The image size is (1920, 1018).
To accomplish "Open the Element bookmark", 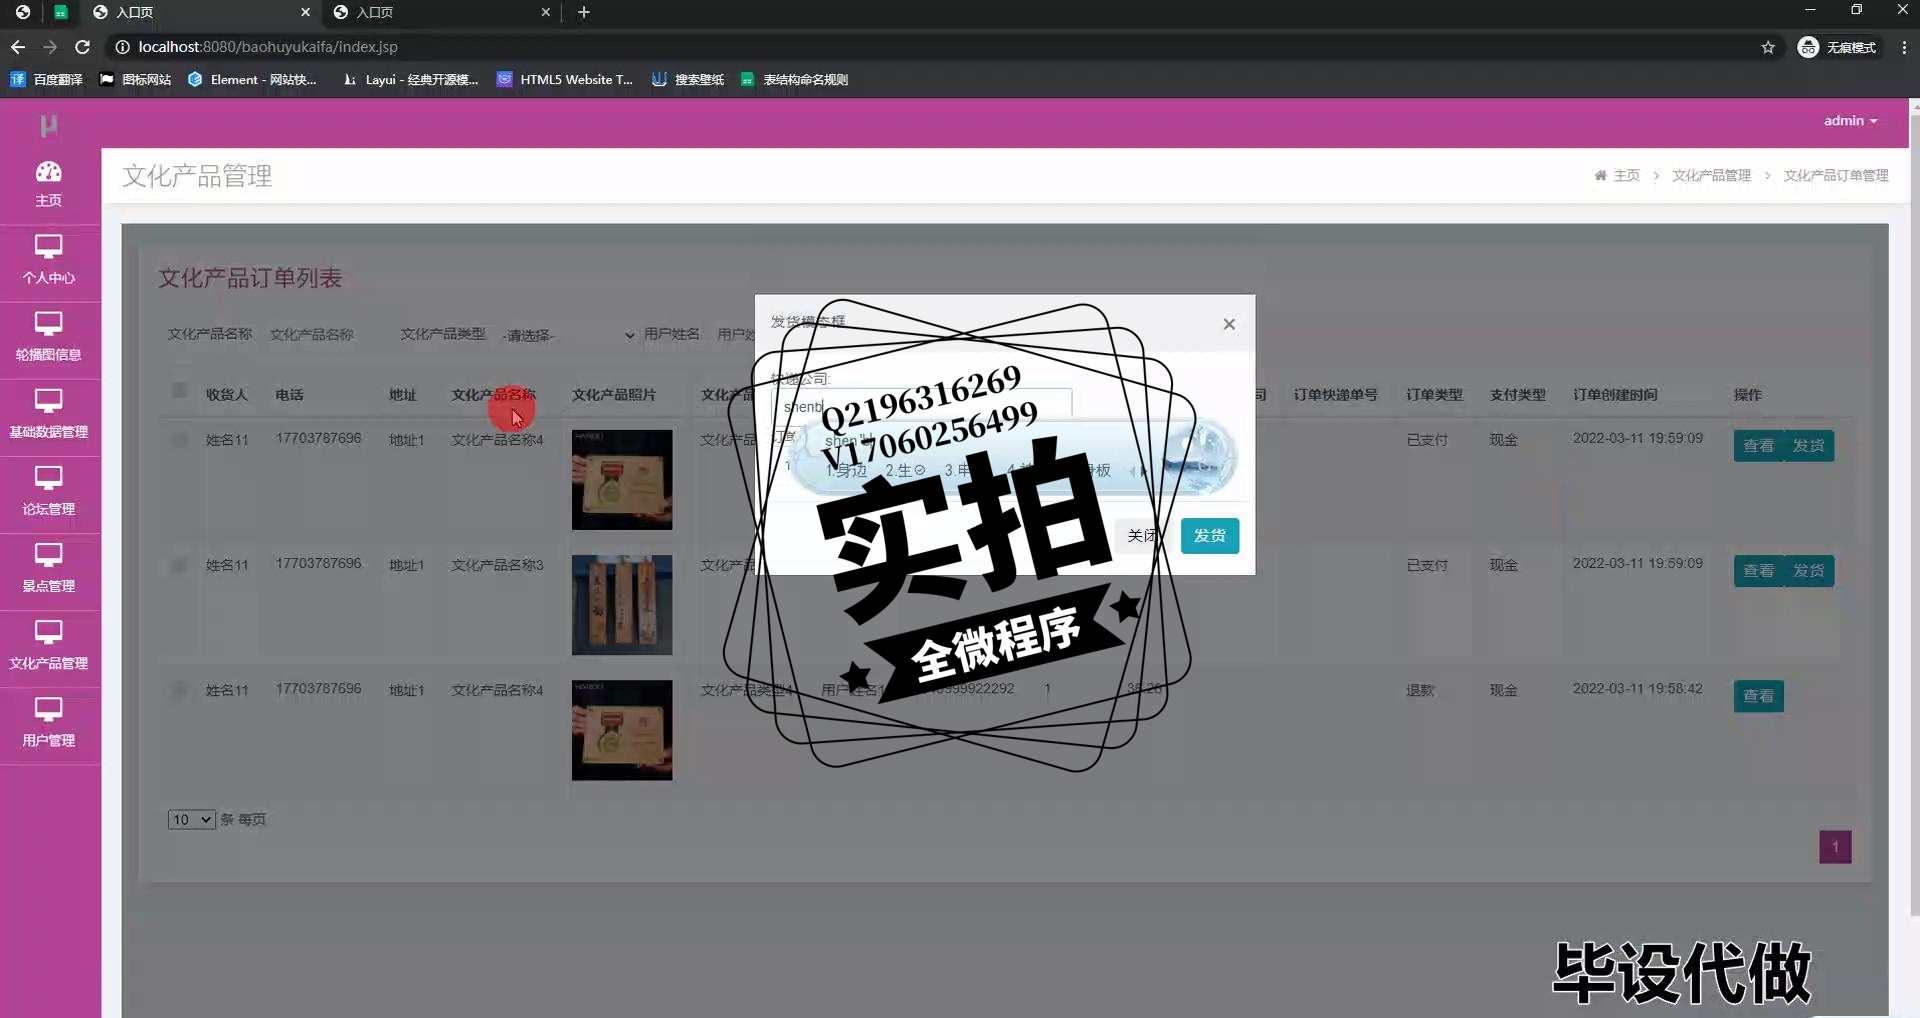I will (x=252, y=79).
